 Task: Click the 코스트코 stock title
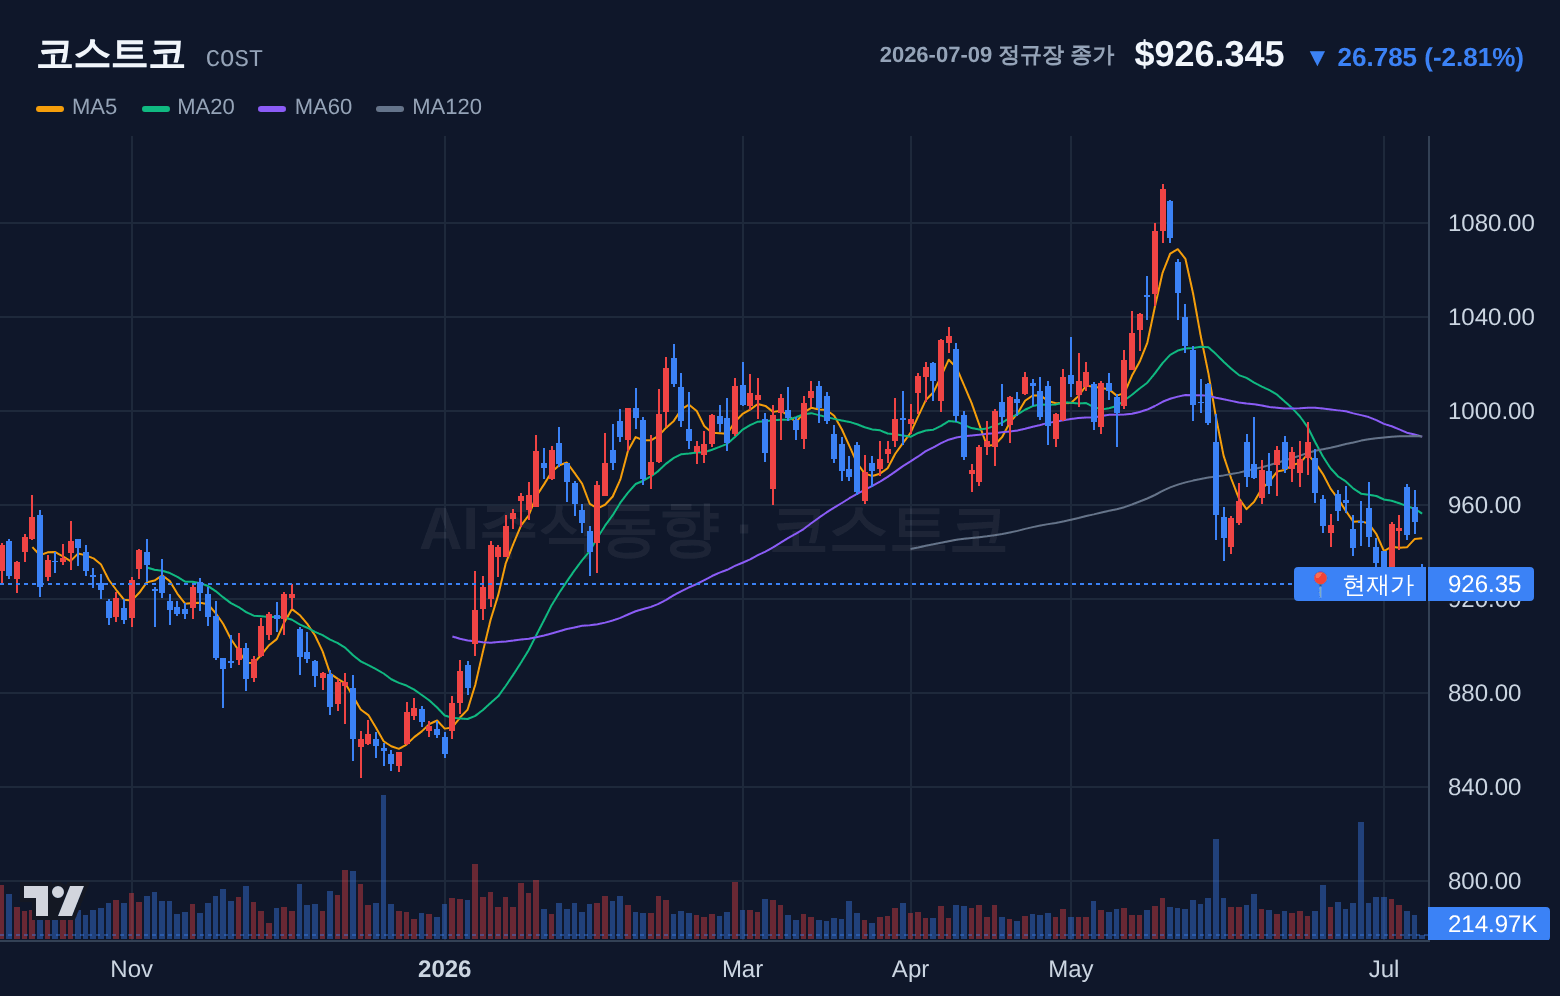[111, 54]
